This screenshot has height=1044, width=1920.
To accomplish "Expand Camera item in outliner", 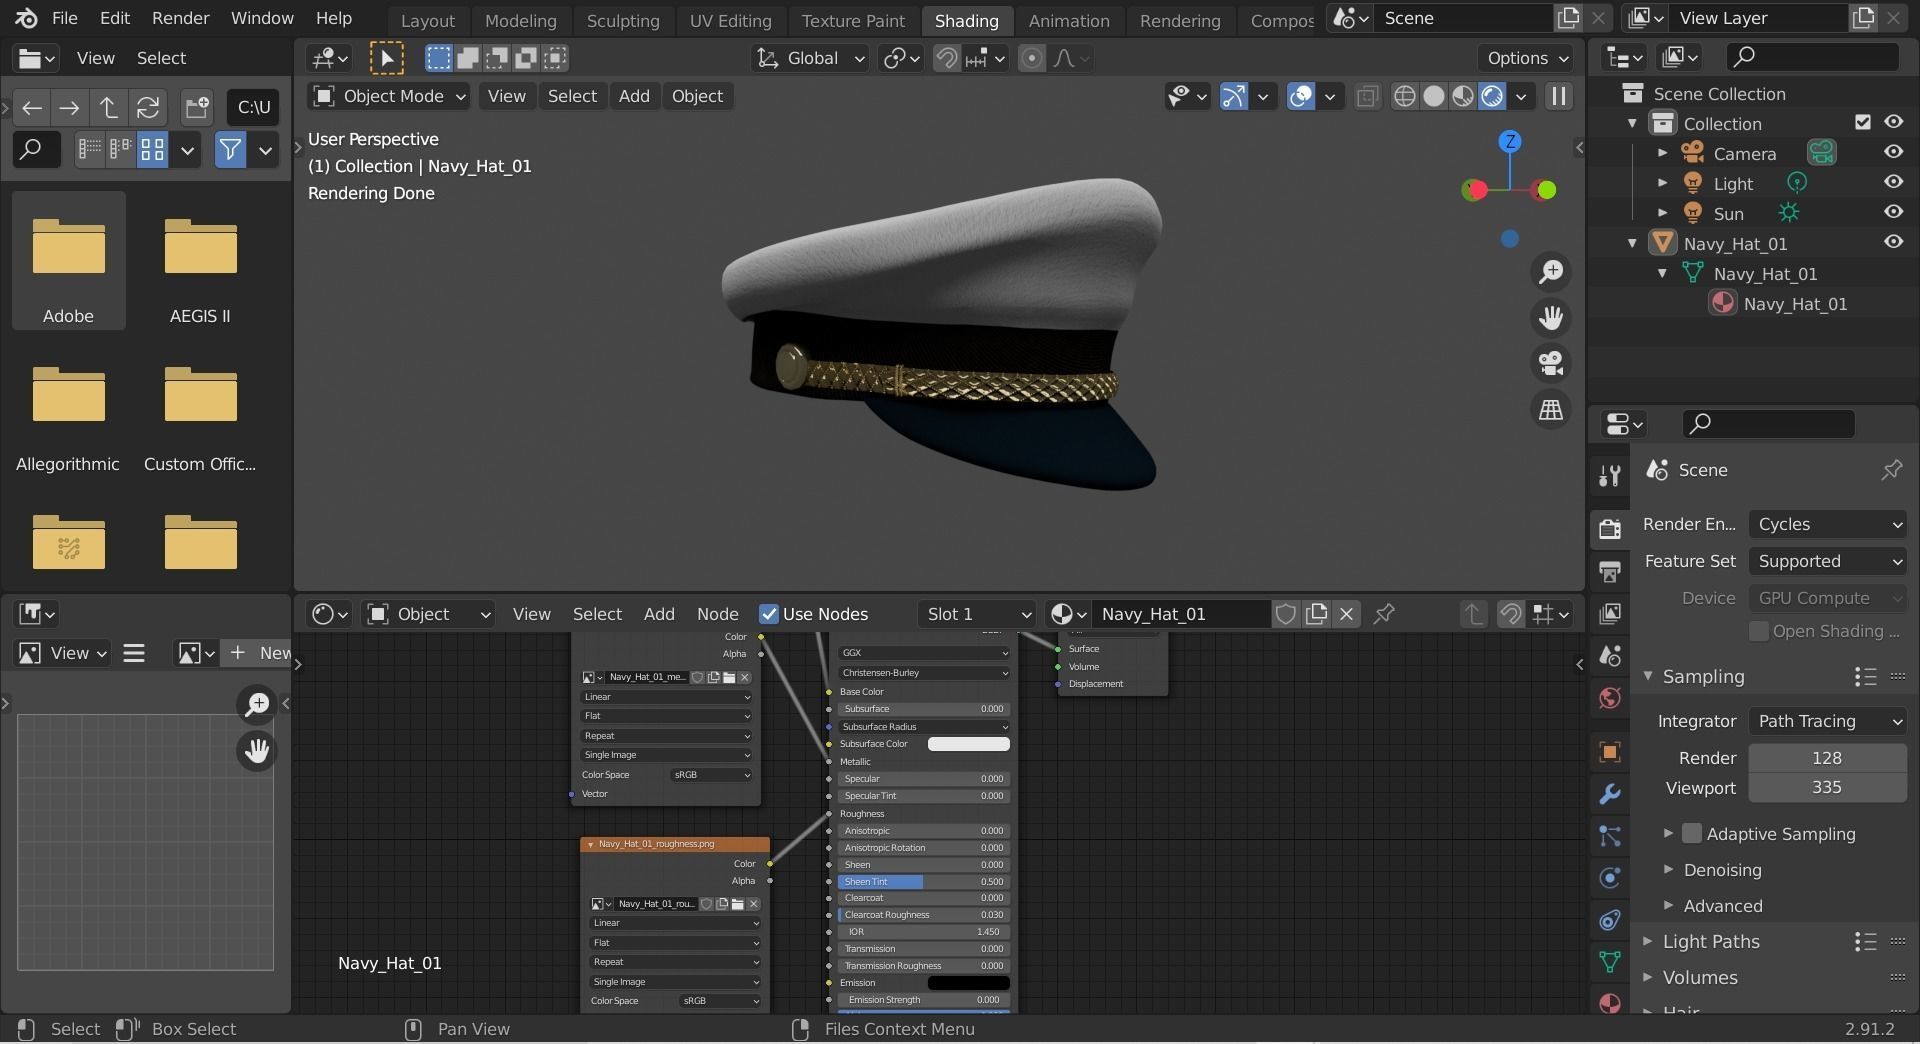I will pos(1662,153).
